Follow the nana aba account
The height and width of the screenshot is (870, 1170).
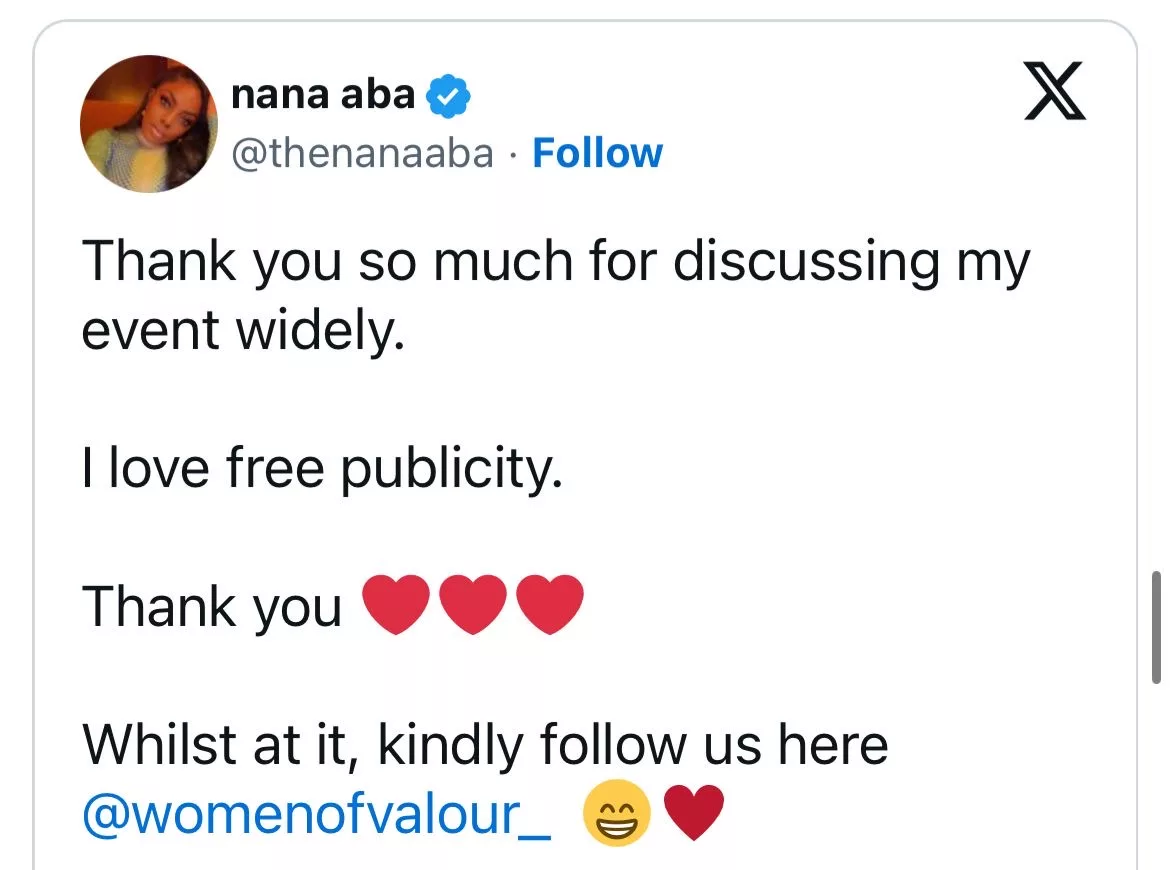pos(597,153)
